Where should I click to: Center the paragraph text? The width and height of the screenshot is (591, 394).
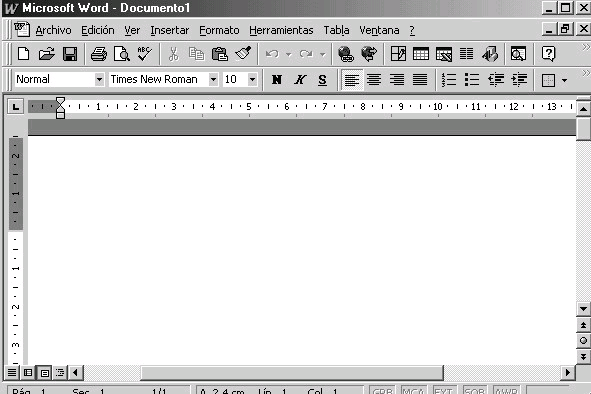click(x=374, y=80)
